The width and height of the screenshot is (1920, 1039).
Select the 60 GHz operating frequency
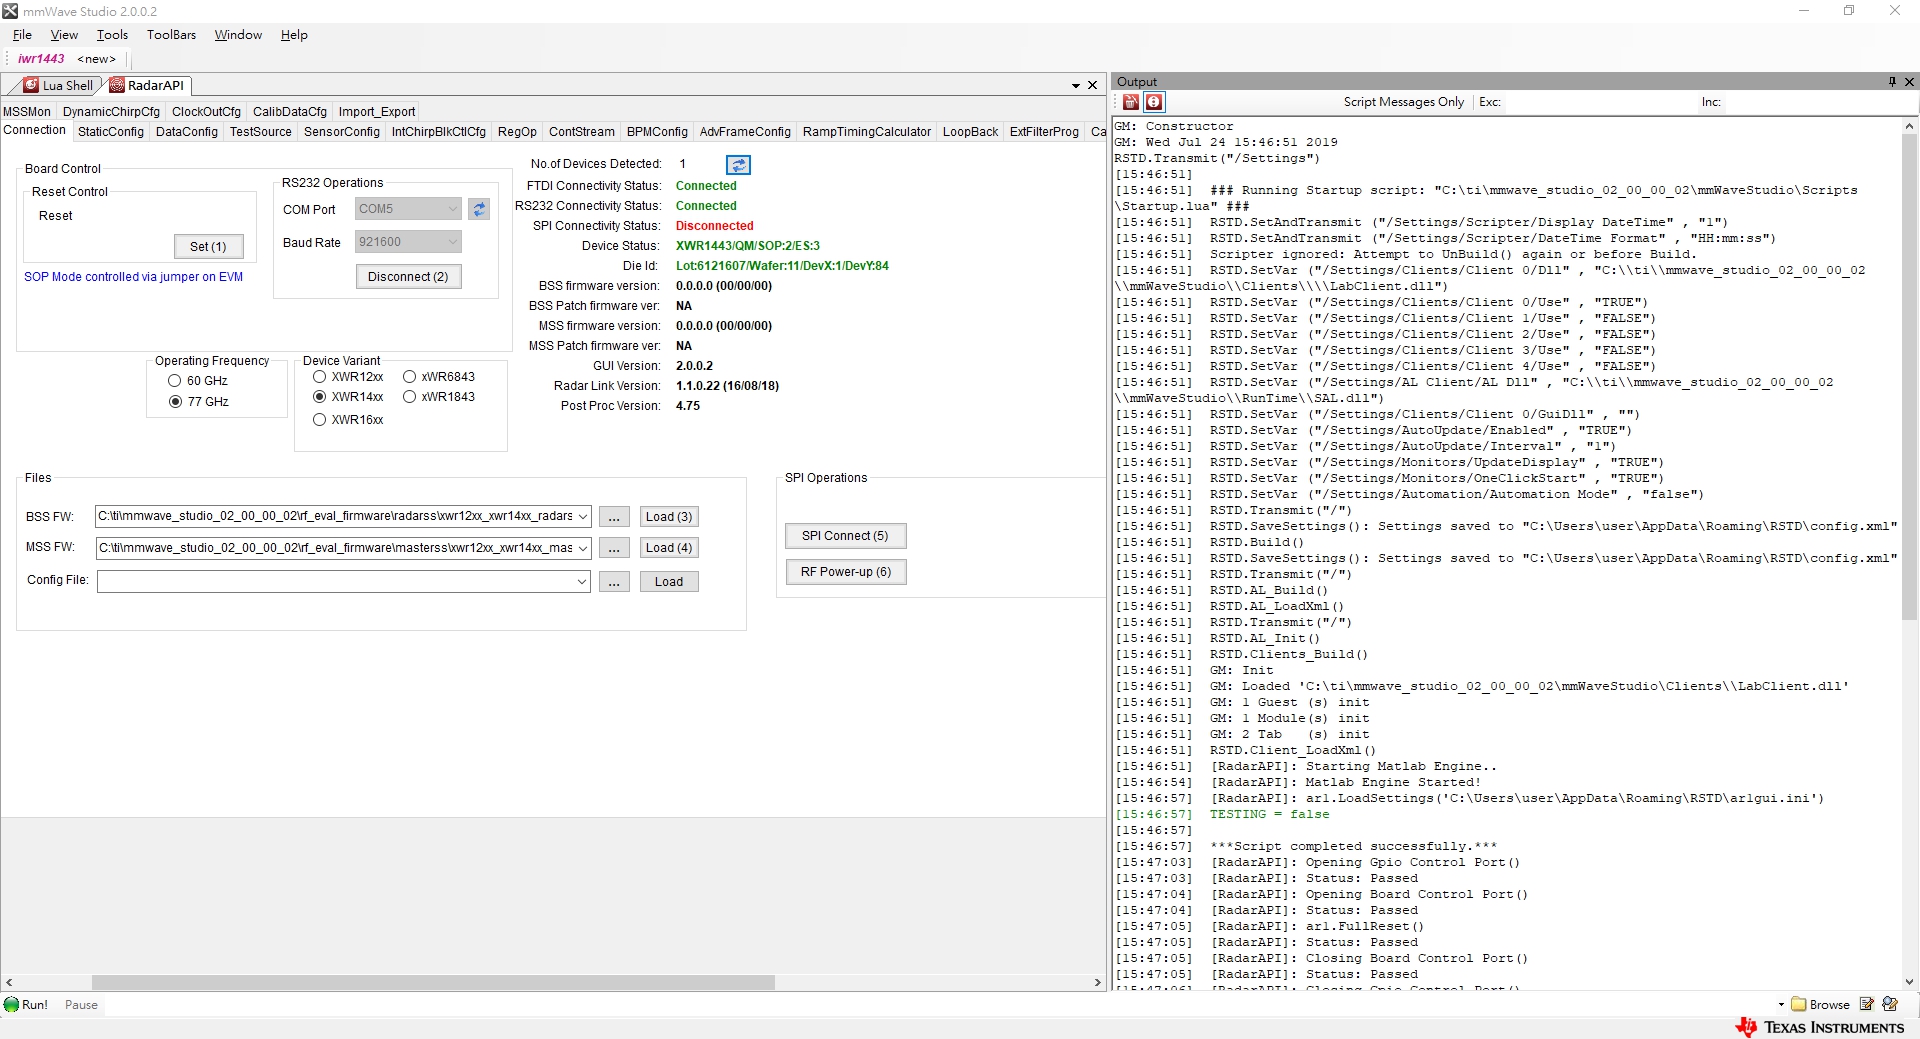point(175,380)
